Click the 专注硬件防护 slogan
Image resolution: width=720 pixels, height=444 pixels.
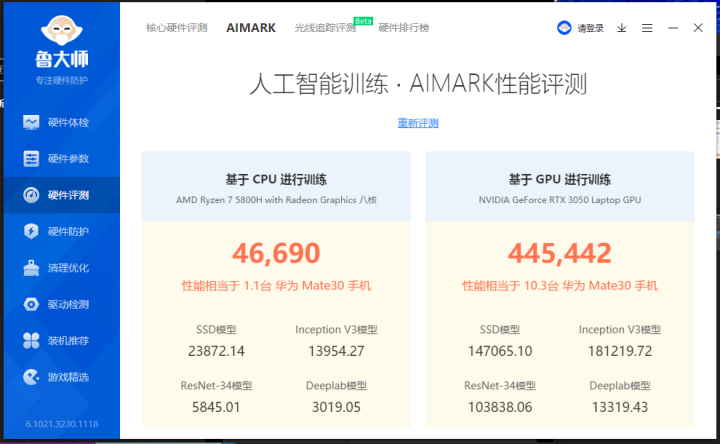coord(62,80)
